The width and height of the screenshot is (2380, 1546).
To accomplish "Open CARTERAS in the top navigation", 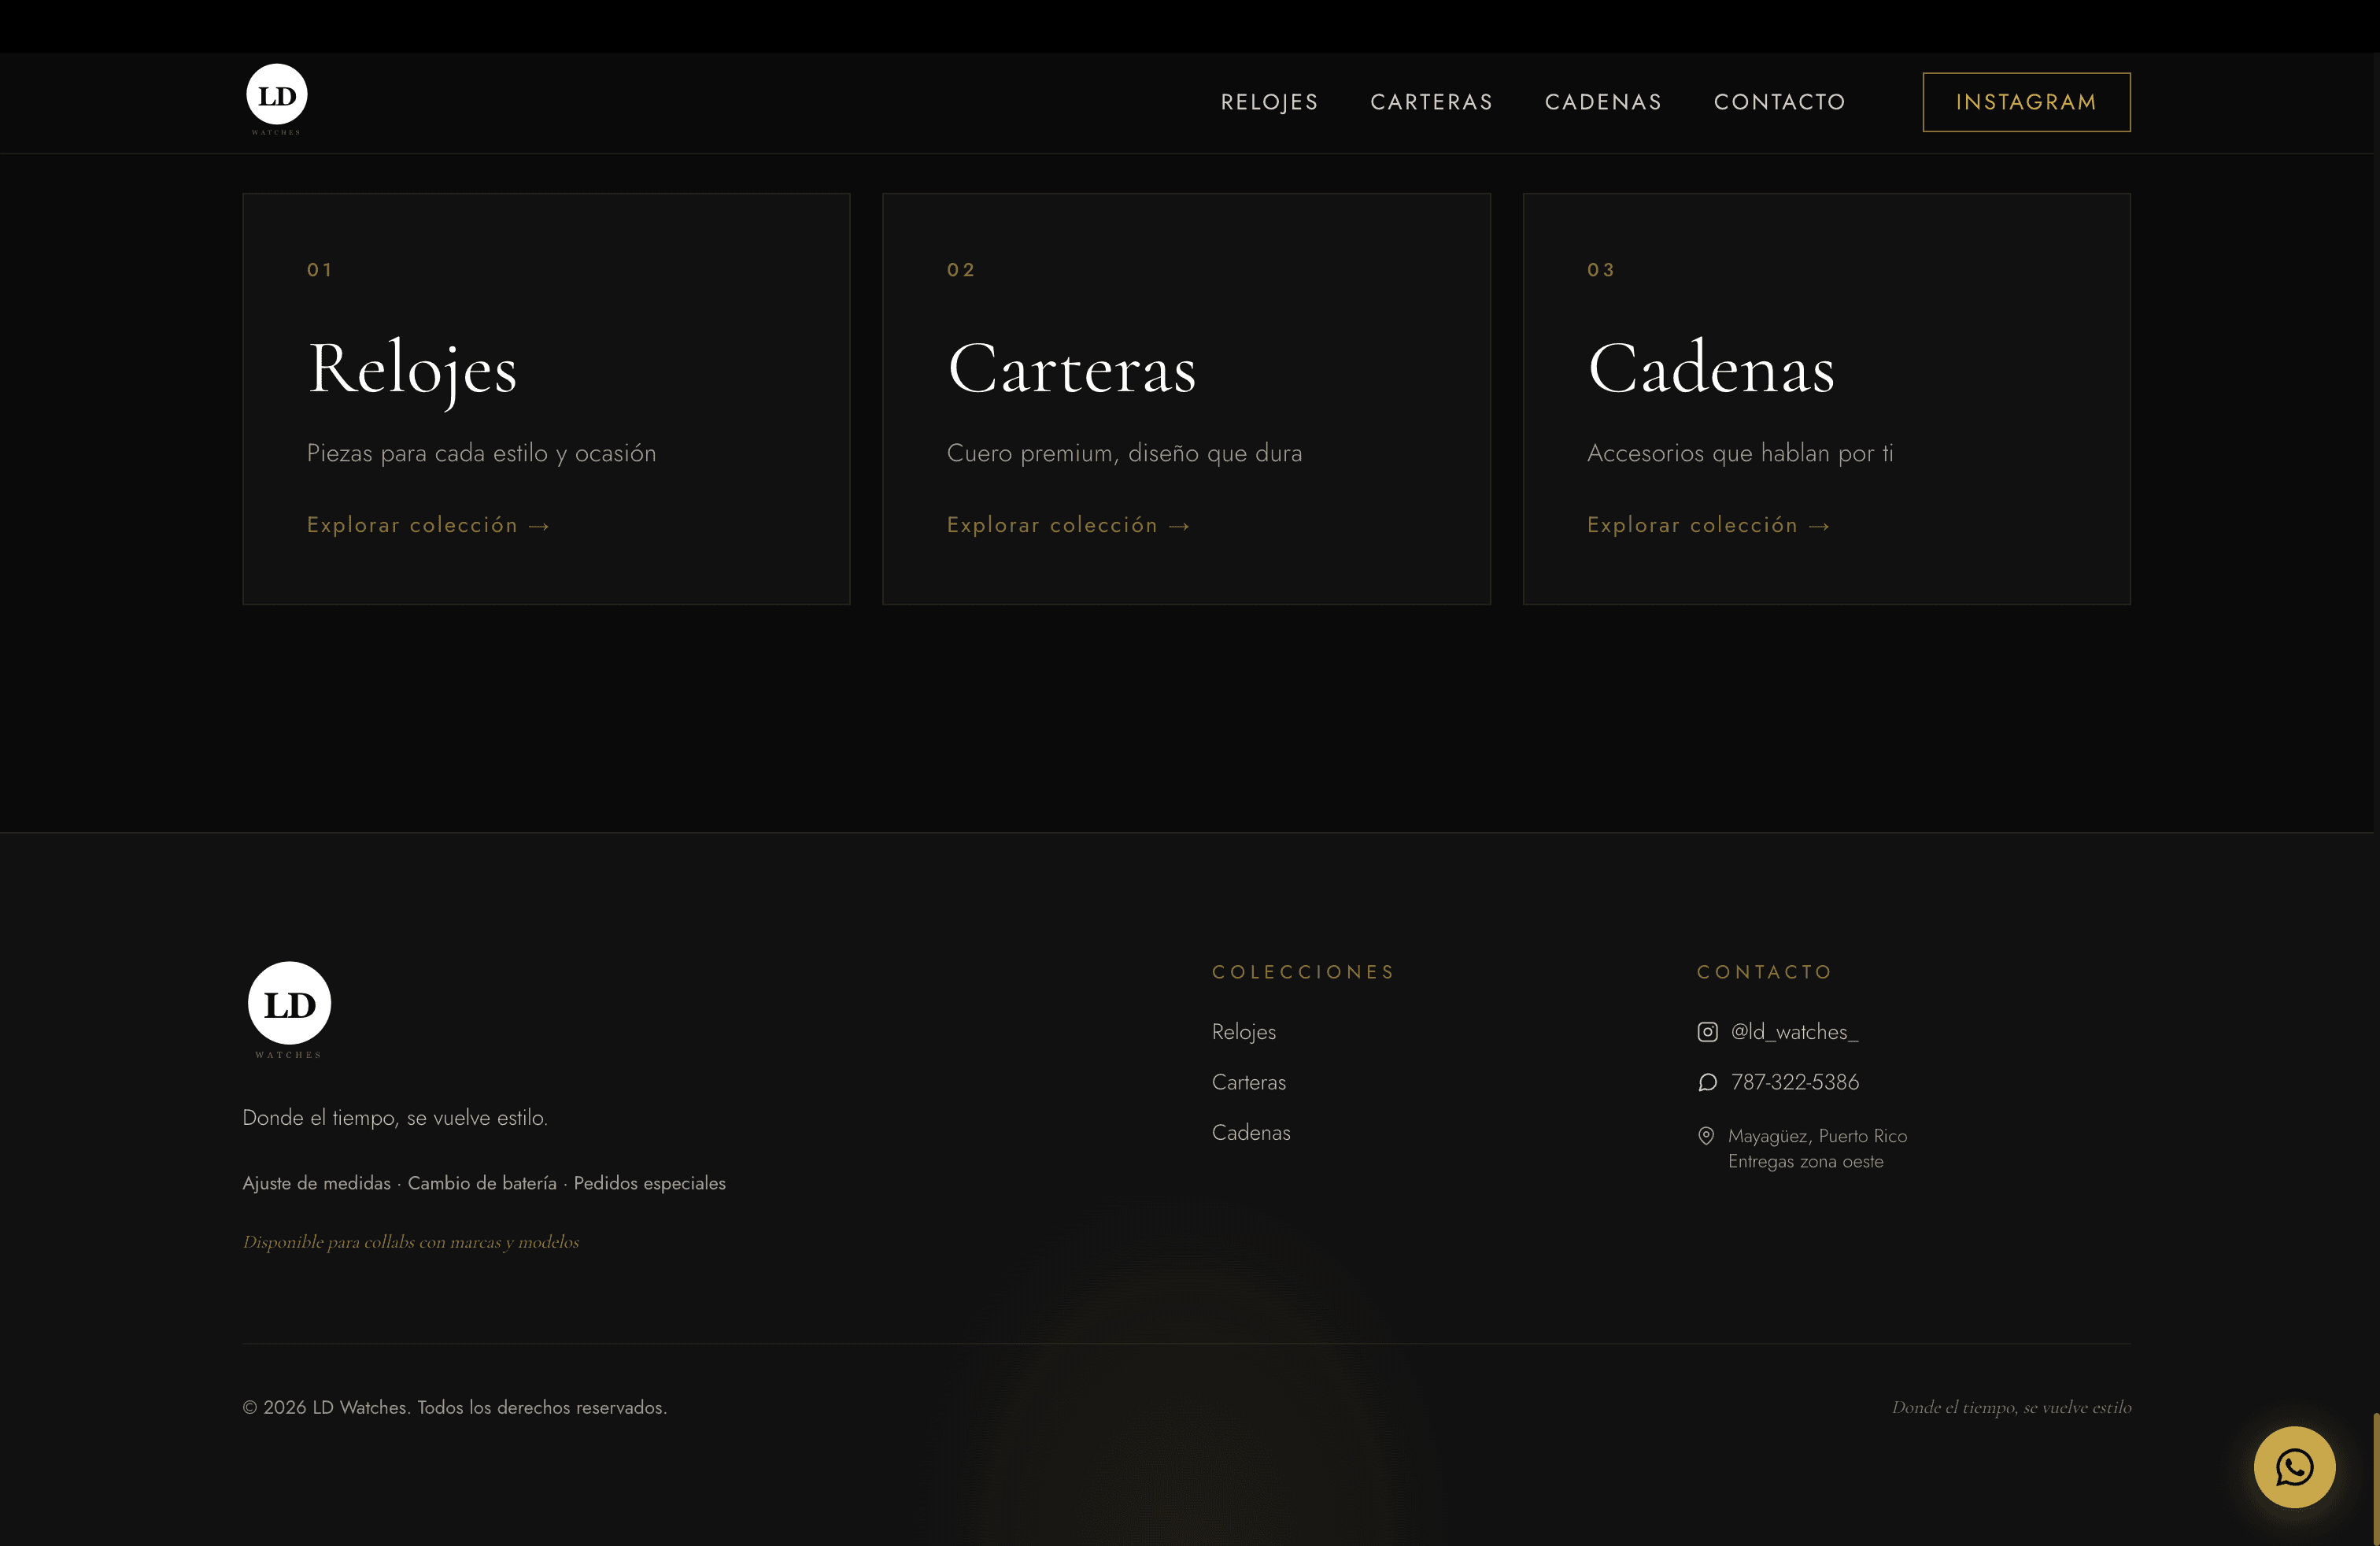I will [x=1431, y=102].
